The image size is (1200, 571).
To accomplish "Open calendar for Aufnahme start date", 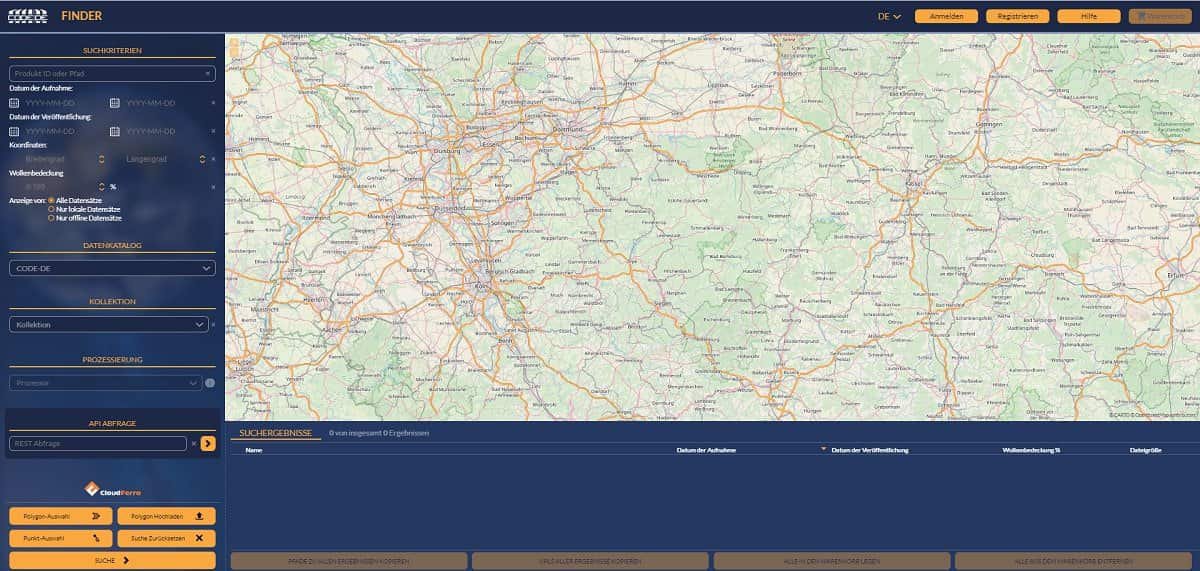I will tap(14, 103).
